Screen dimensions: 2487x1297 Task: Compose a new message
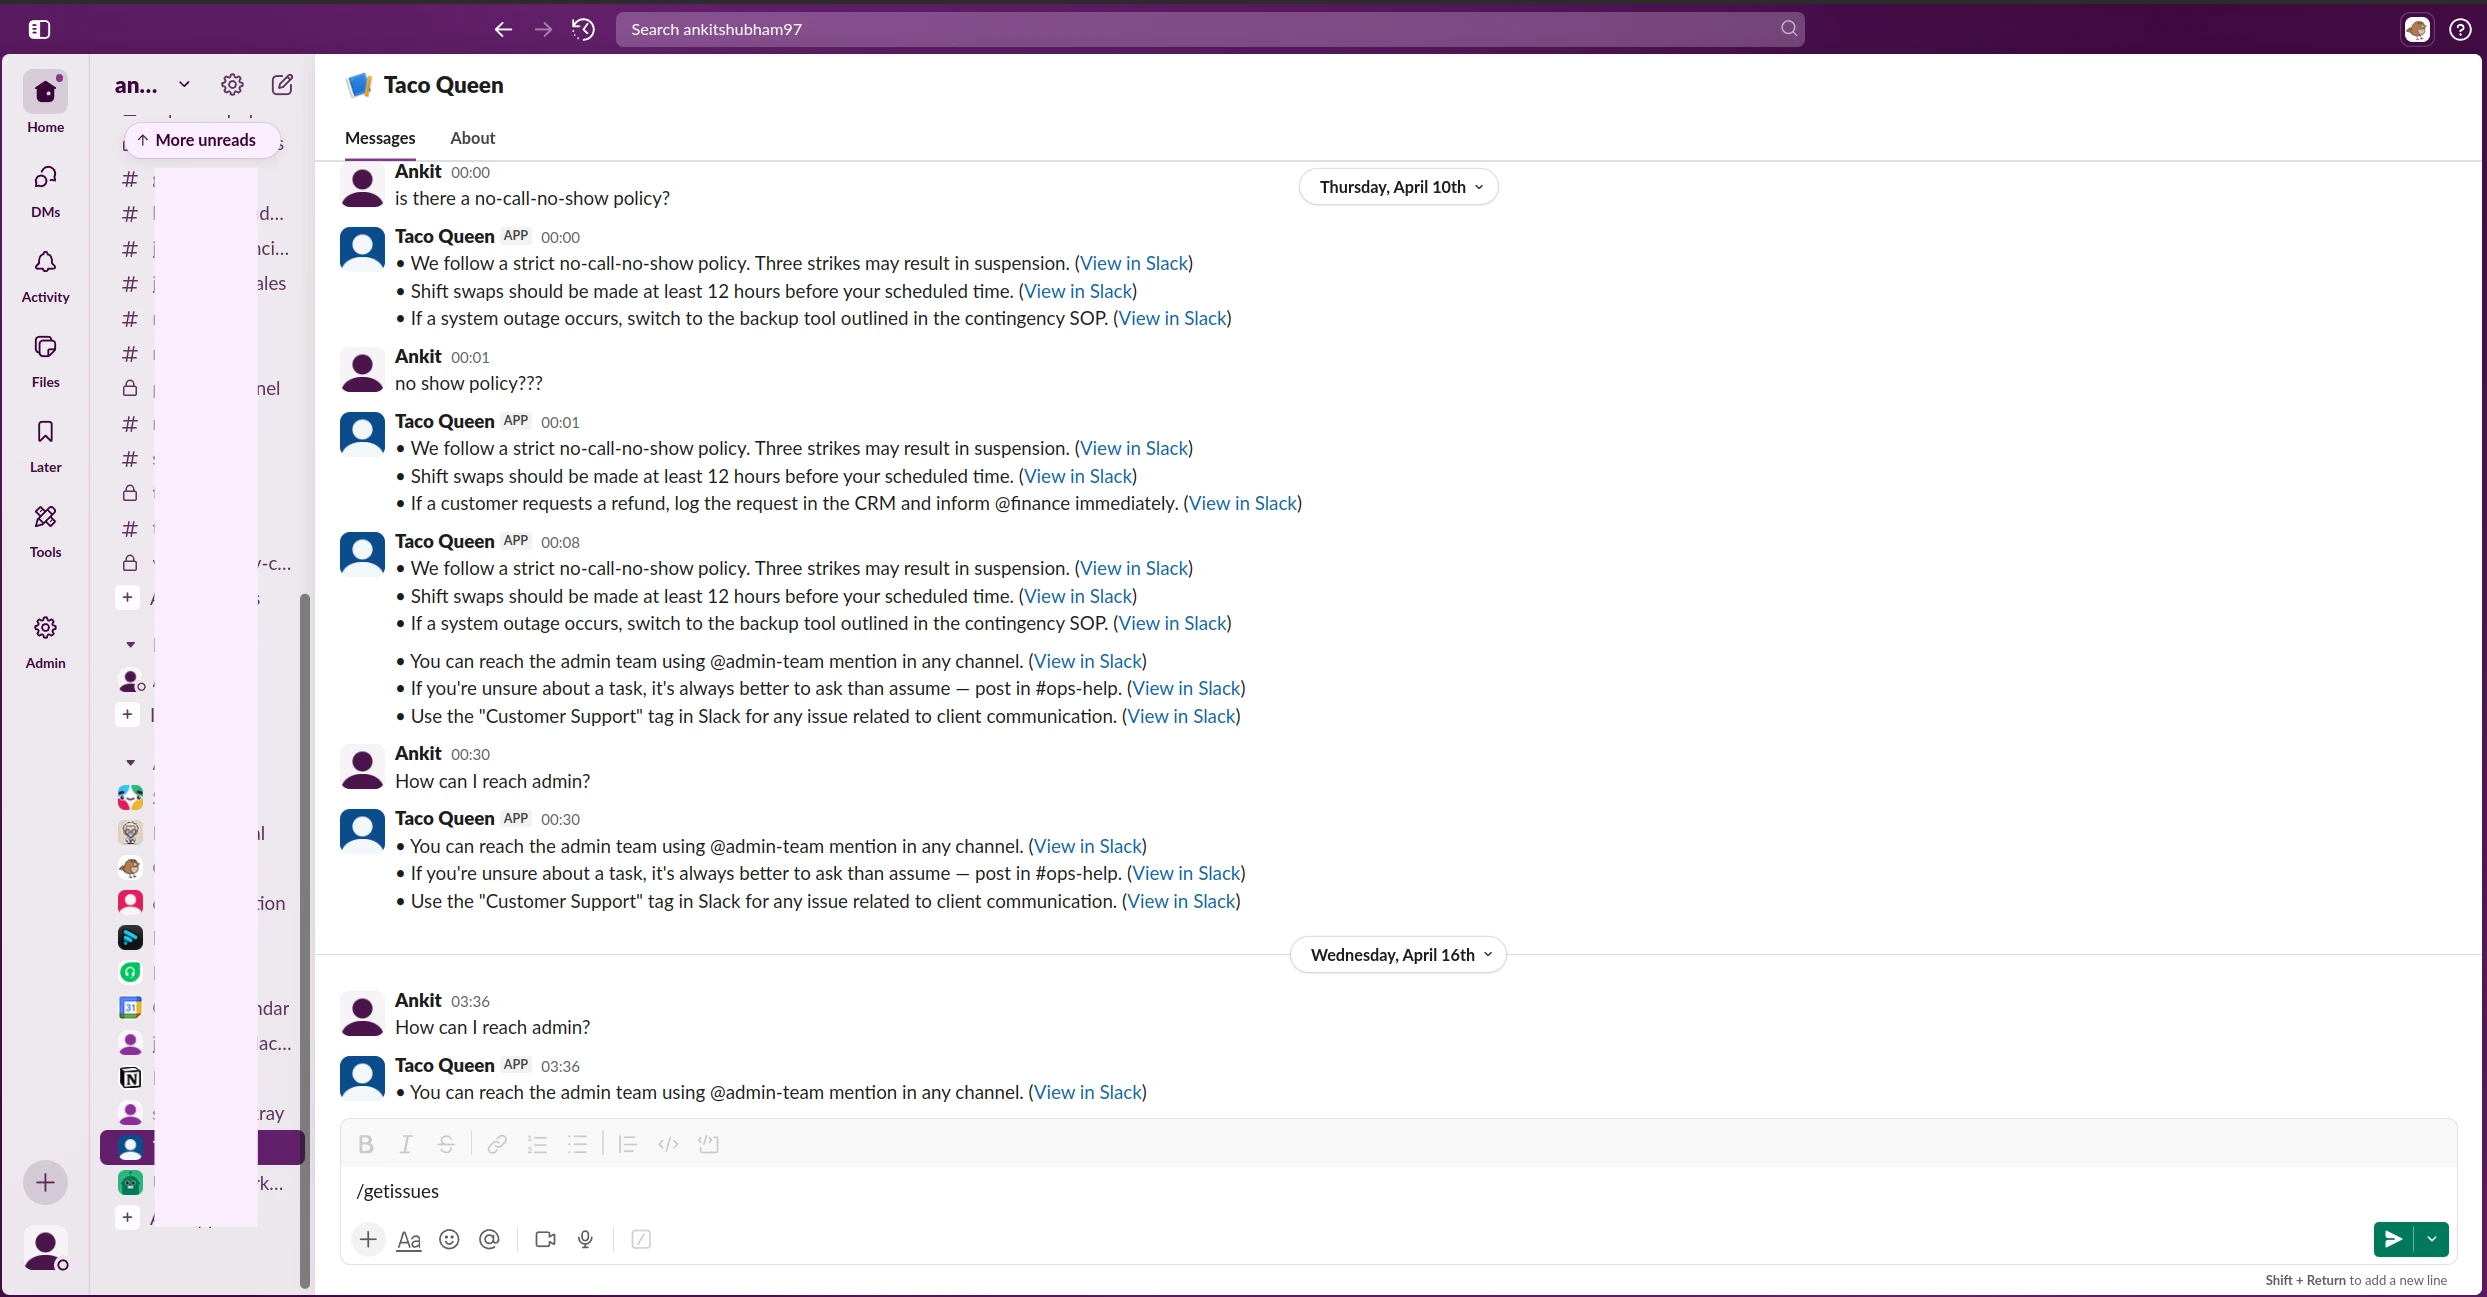(x=283, y=85)
